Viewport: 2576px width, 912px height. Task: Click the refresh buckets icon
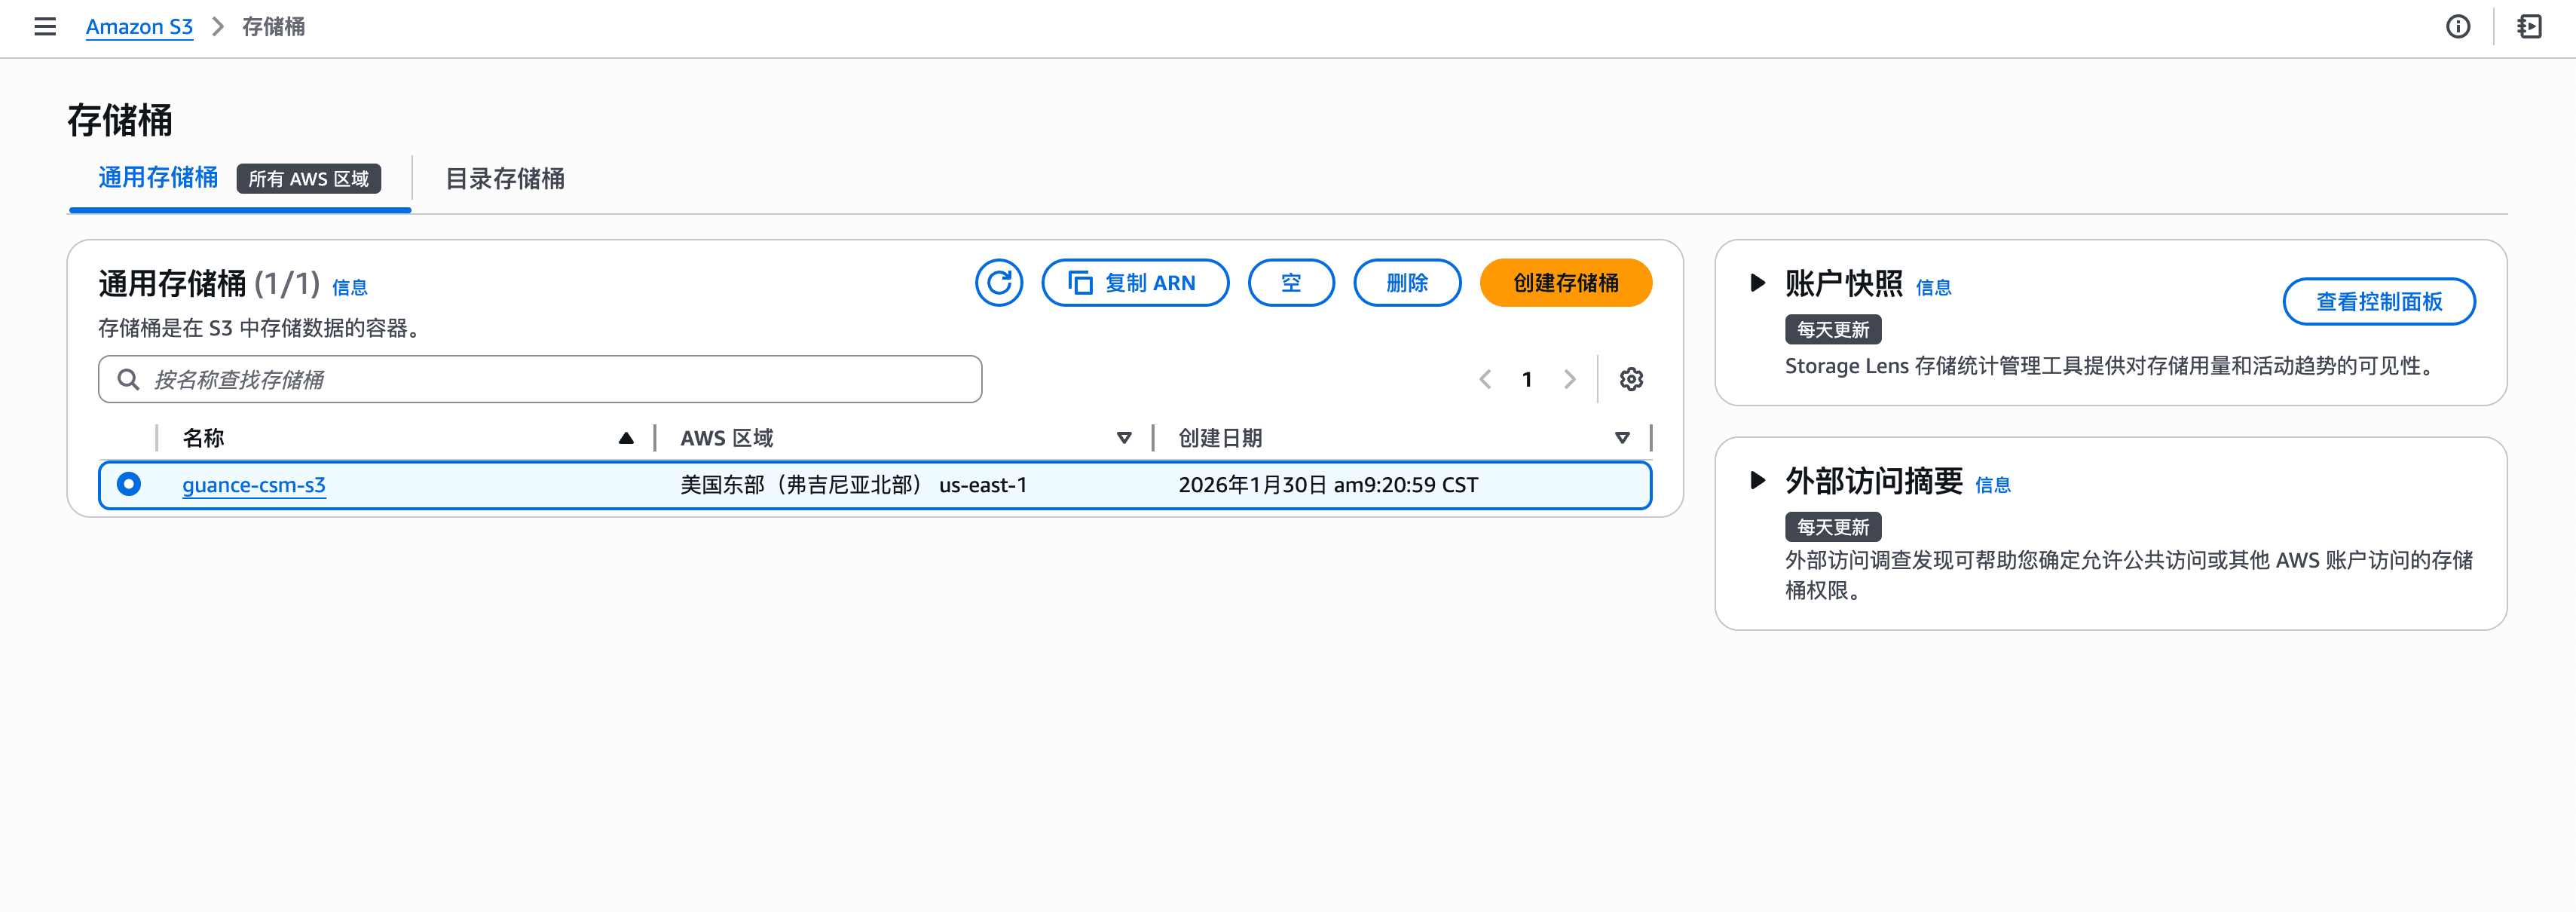coord(998,283)
